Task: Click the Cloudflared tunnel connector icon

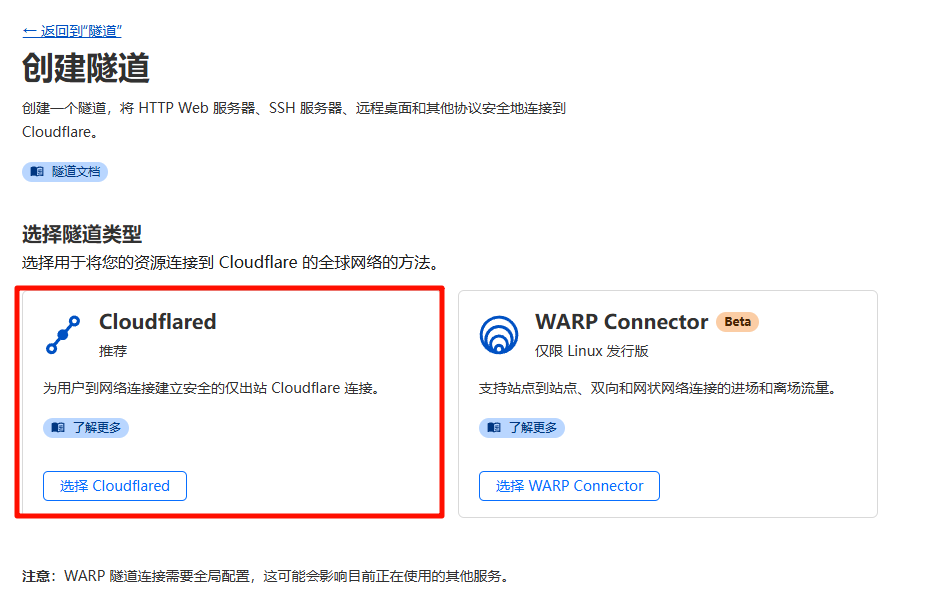Action: click(63, 334)
